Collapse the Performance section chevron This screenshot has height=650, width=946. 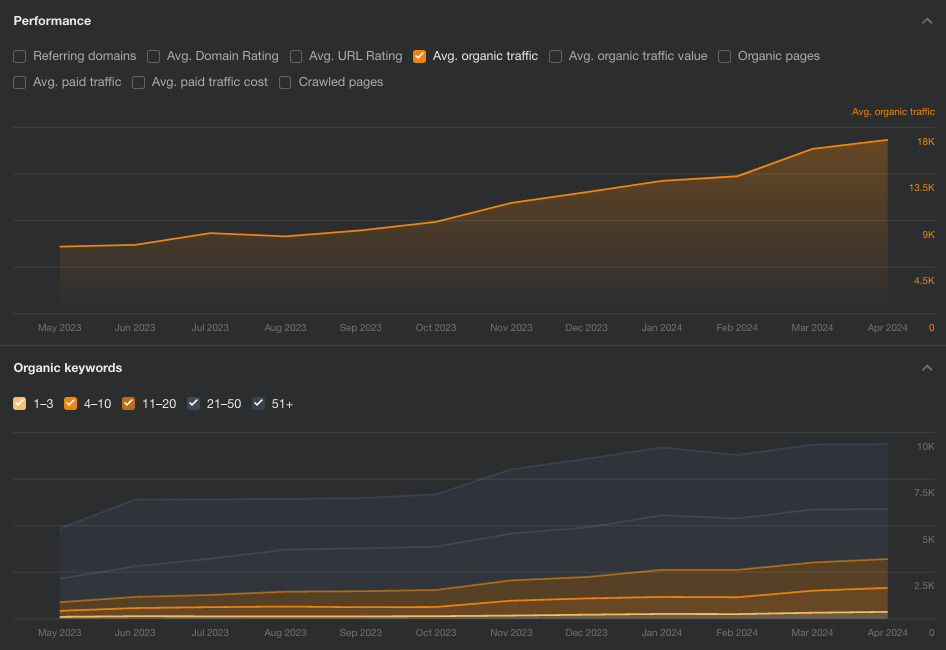point(927,21)
